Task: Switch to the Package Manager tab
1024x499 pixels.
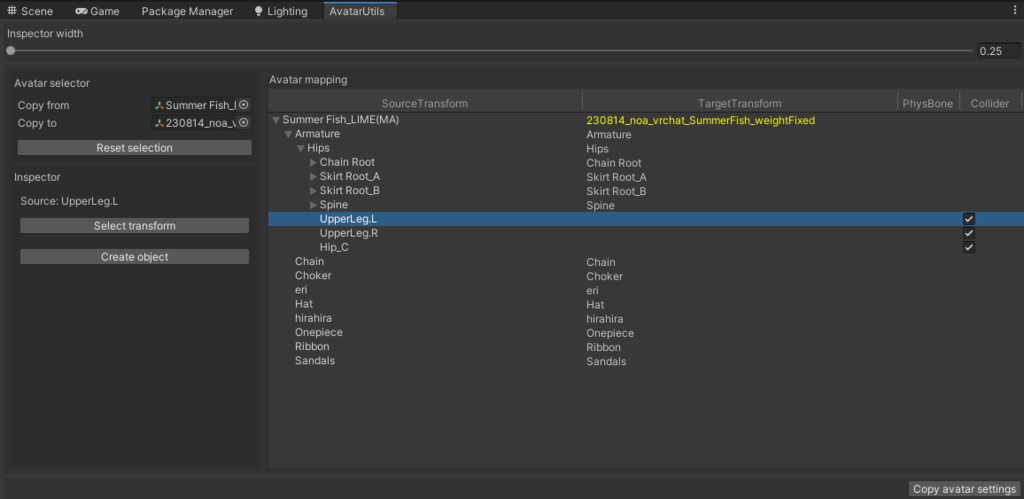Action: coord(187,11)
